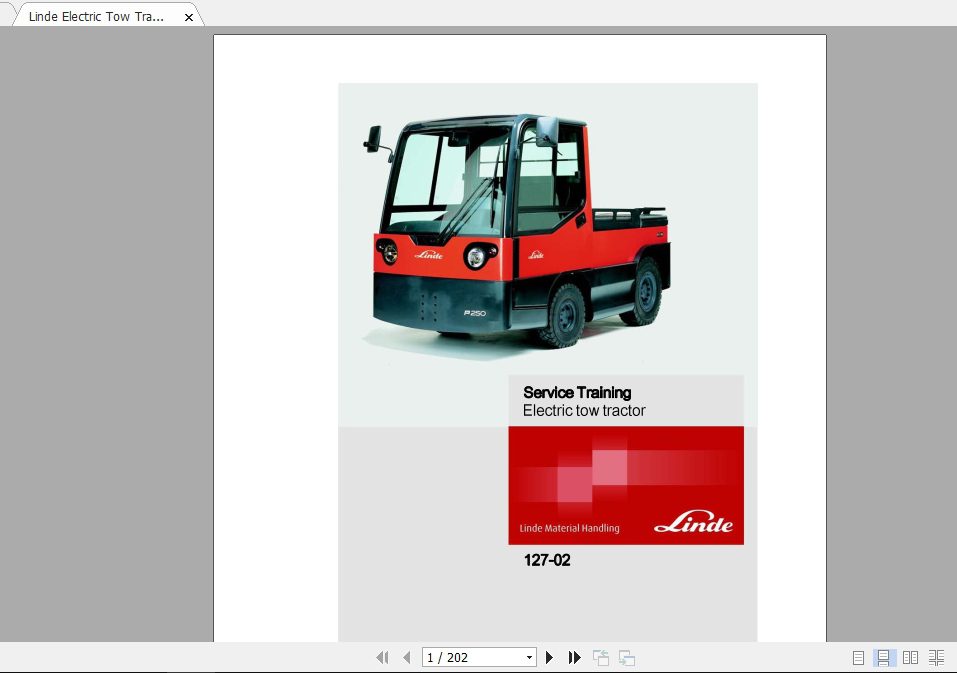Image resolution: width=957 pixels, height=673 pixels.
Task: Click the page number field showing 1 / 202
Action: coord(472,657)
